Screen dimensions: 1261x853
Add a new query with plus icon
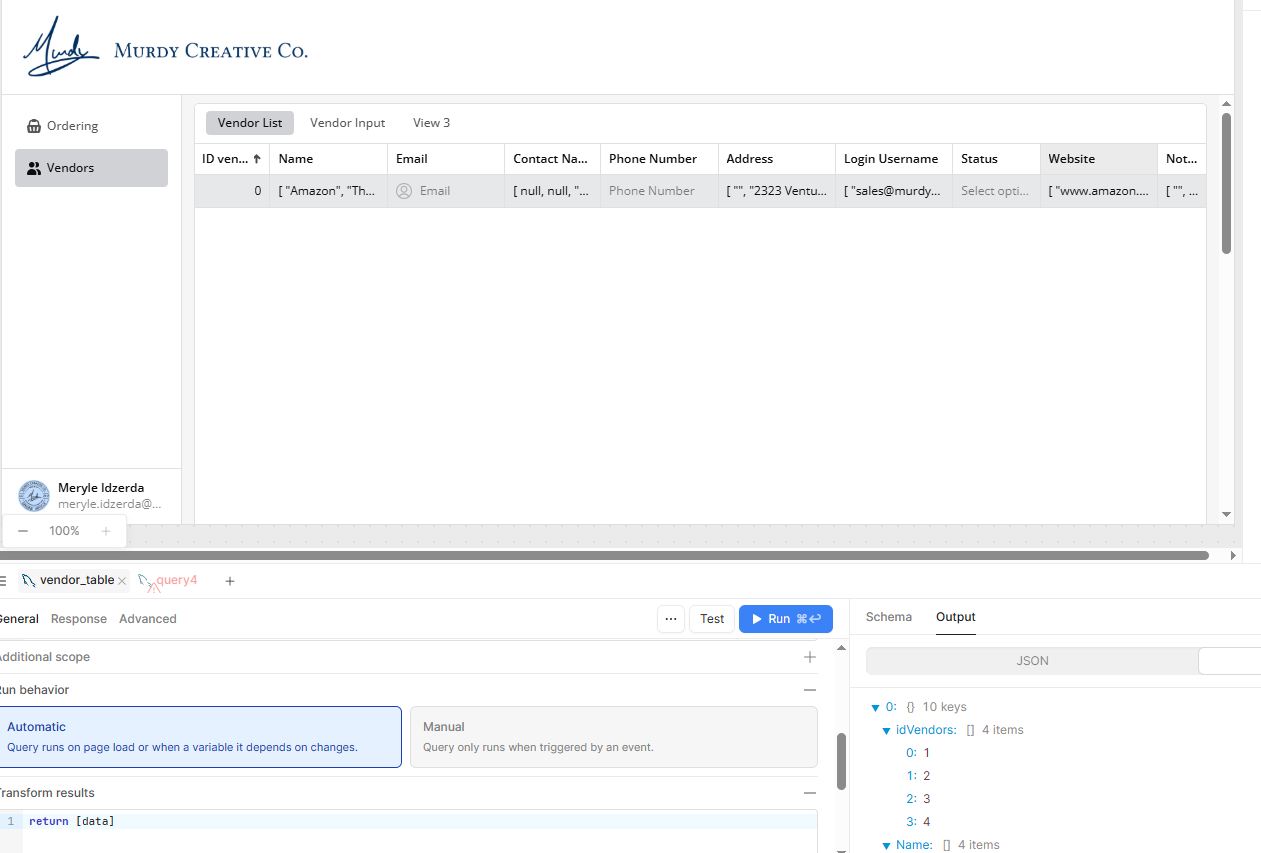click(x=230, y=581)
